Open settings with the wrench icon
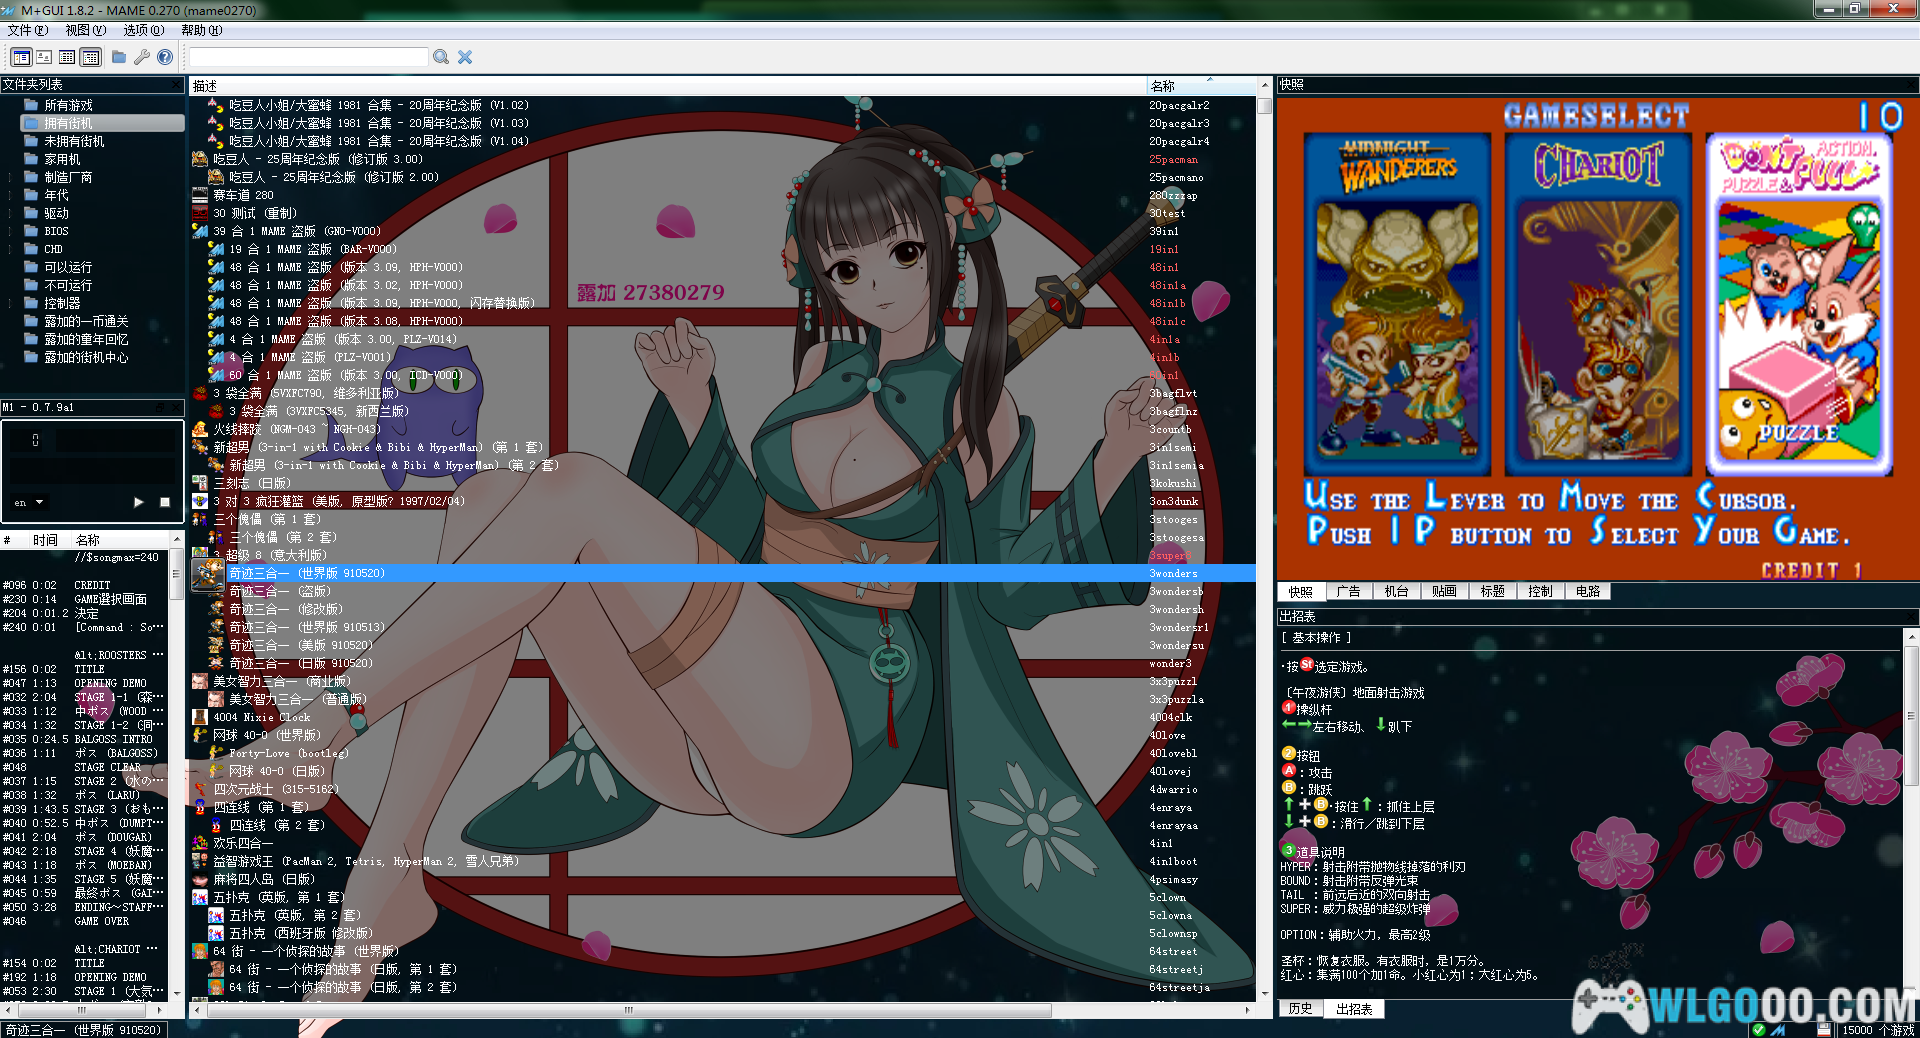The width and height of the screenshot is (1920, 1038). (x=142, y=57)
